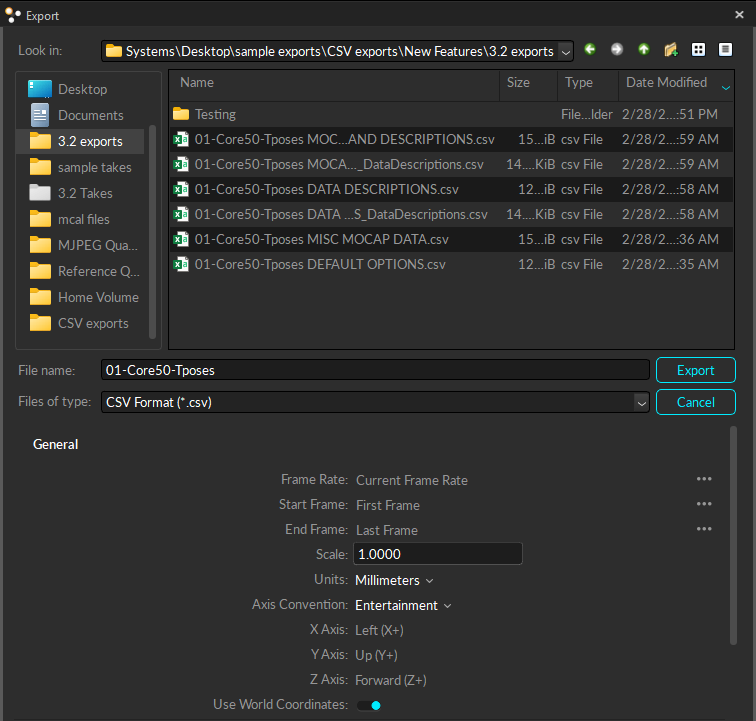Switch to detail list view
This screenshot has width=756, height=721.
click(x=725, y=50)
